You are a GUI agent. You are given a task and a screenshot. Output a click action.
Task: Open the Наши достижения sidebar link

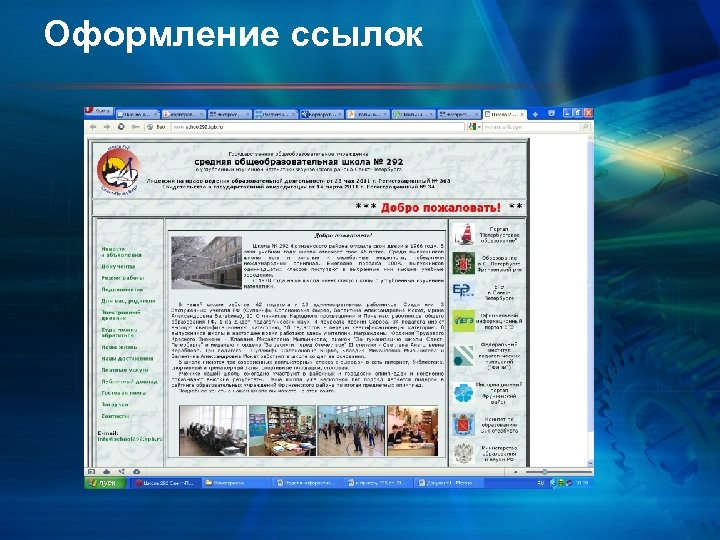coord(127,358)
